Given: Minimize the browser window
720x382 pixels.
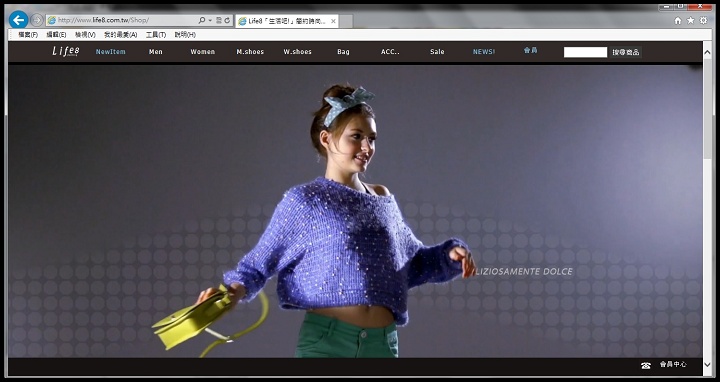Looking at the screenshot, I should [x=666, y=6].
